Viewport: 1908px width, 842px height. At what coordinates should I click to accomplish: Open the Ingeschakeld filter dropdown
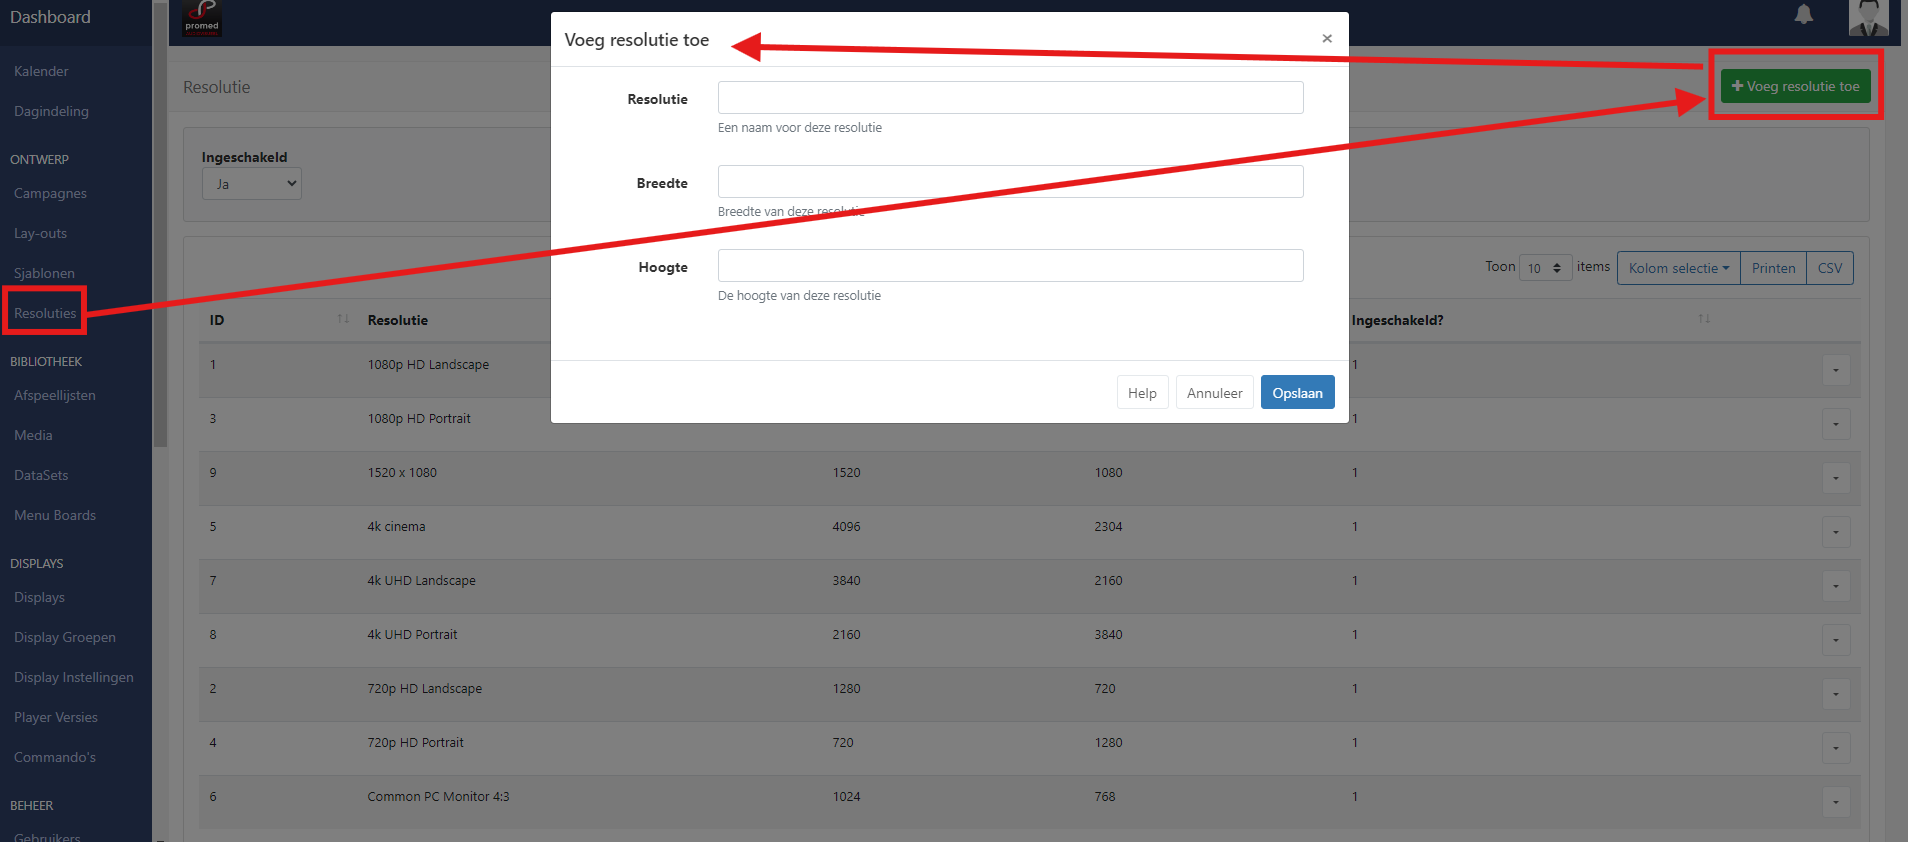click(x=252, y=184)
